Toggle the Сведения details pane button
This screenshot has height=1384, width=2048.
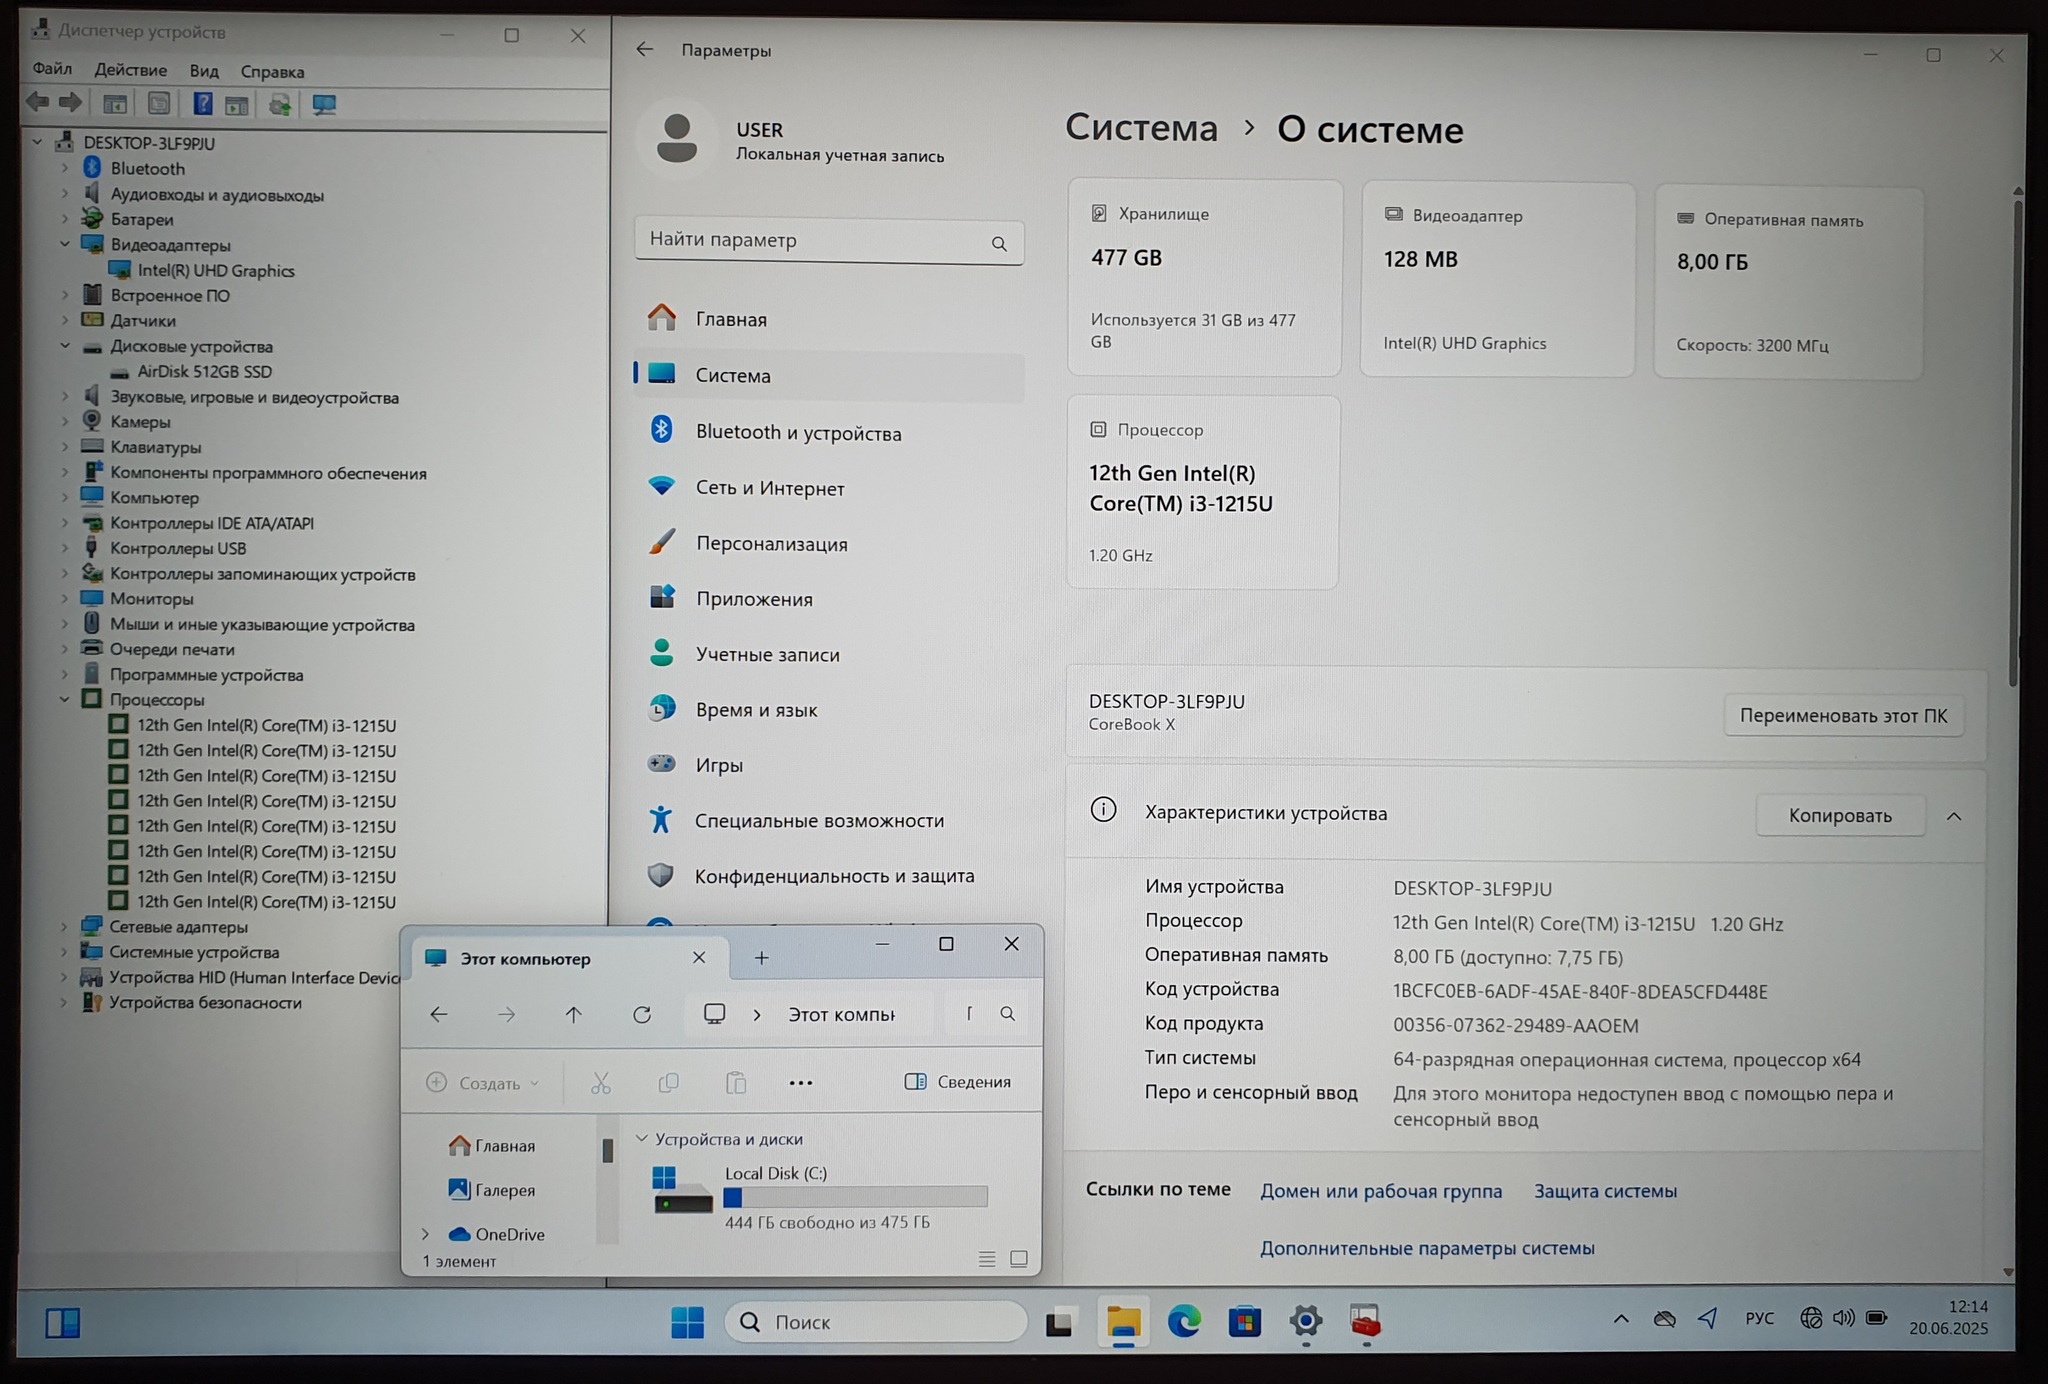pyautogui.click(x=958, y=1082)
